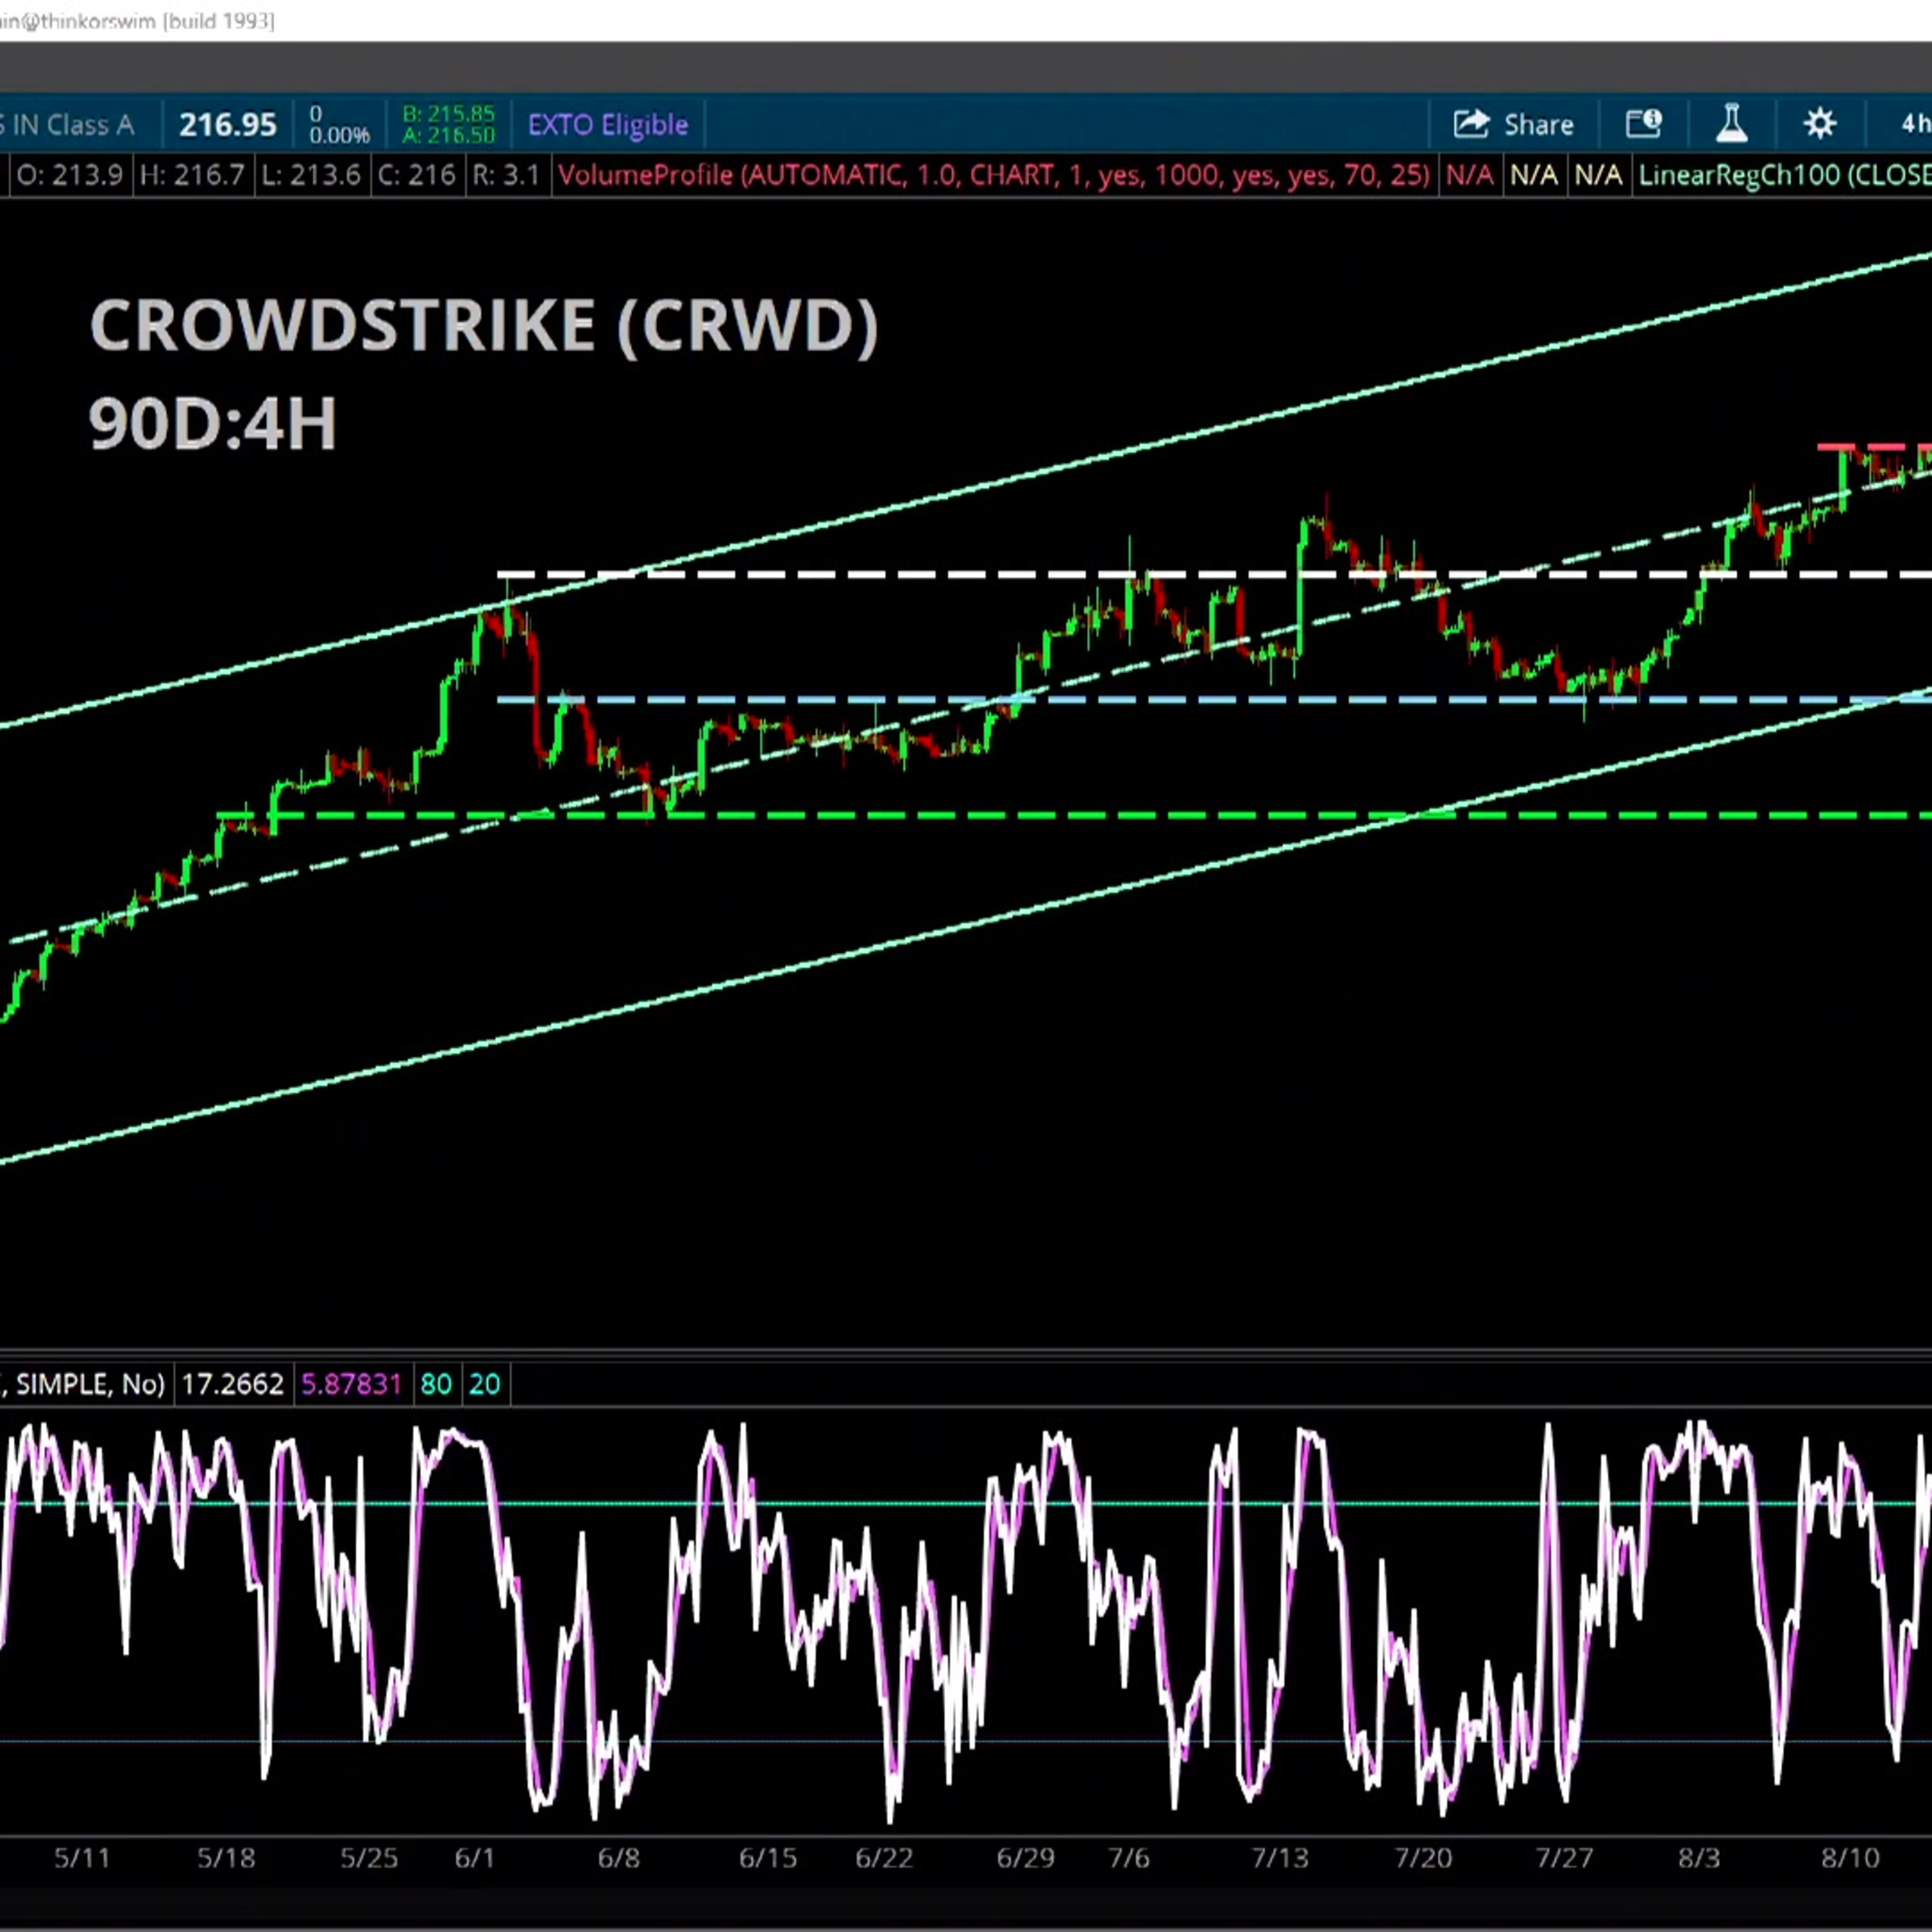Viewport: 1932px width, 1932px height.
Task: Click the 7/6 date axis label
Action: point(1129,1858)
